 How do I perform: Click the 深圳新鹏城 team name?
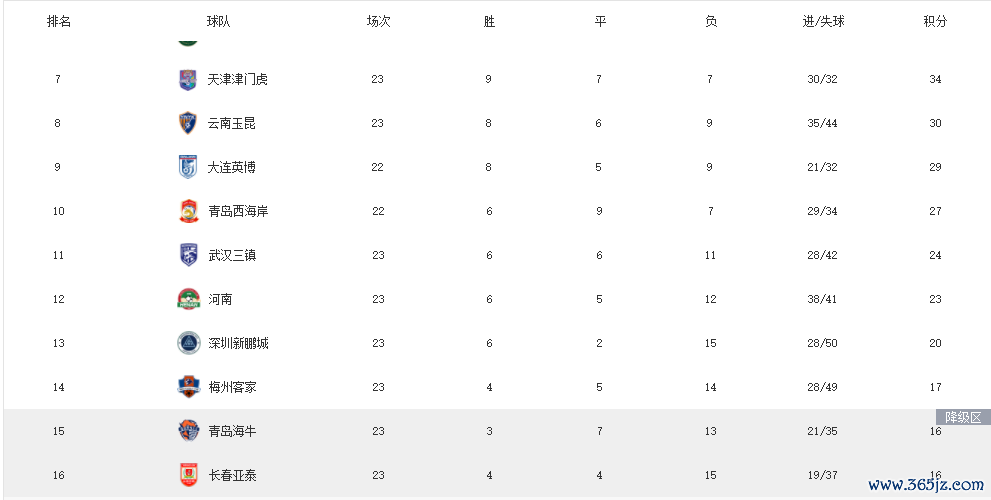pos(238,343)
